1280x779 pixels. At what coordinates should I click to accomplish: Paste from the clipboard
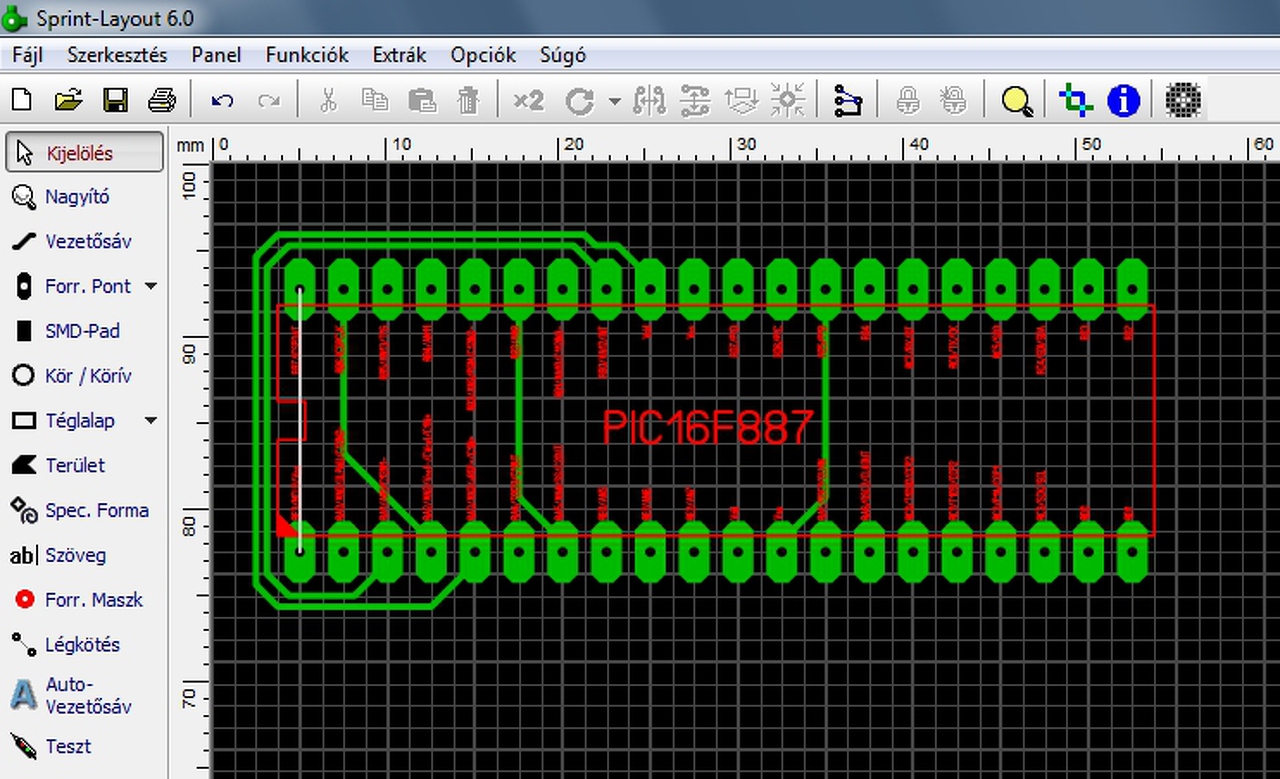422,100
